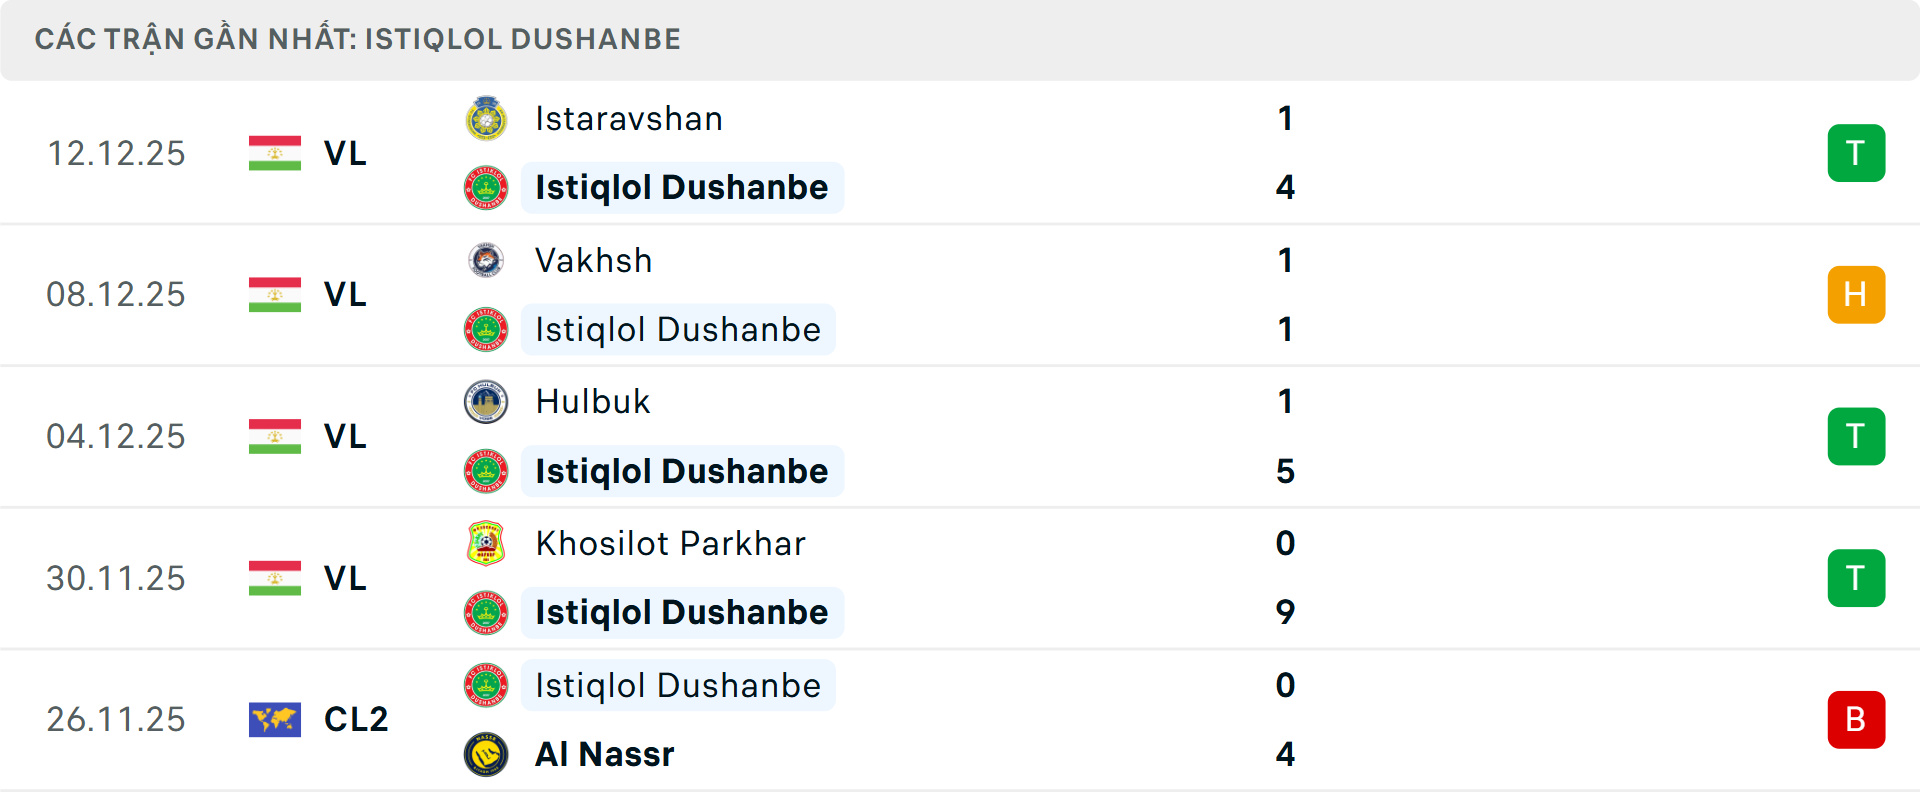Click the Tajikistan flag next to 12.12.25
This screenshot has height=792, width=1920.
275,153
